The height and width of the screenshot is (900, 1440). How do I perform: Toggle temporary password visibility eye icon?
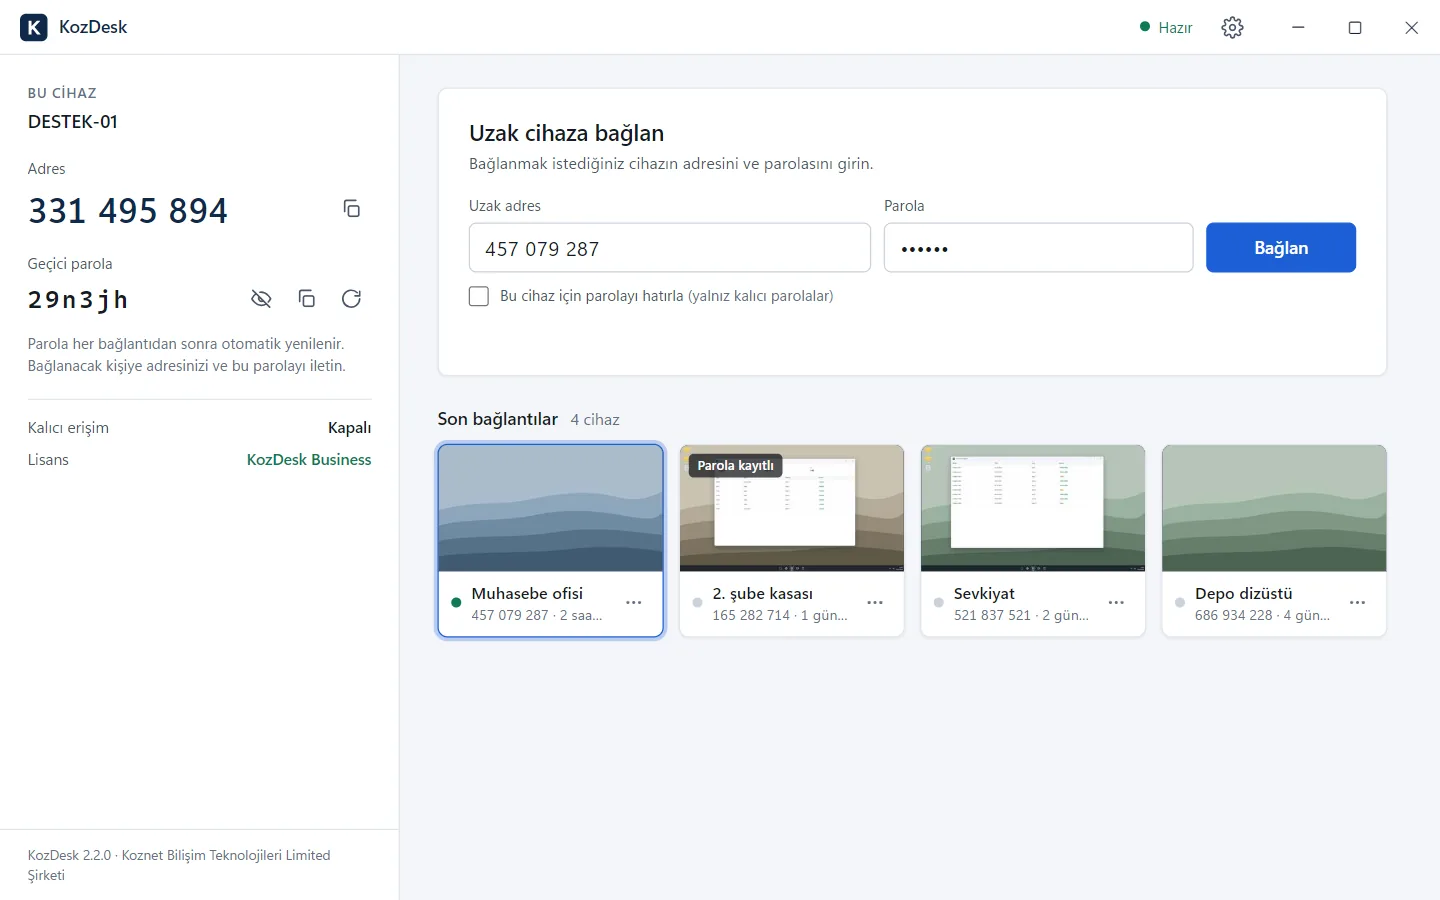tap(261, 299)
